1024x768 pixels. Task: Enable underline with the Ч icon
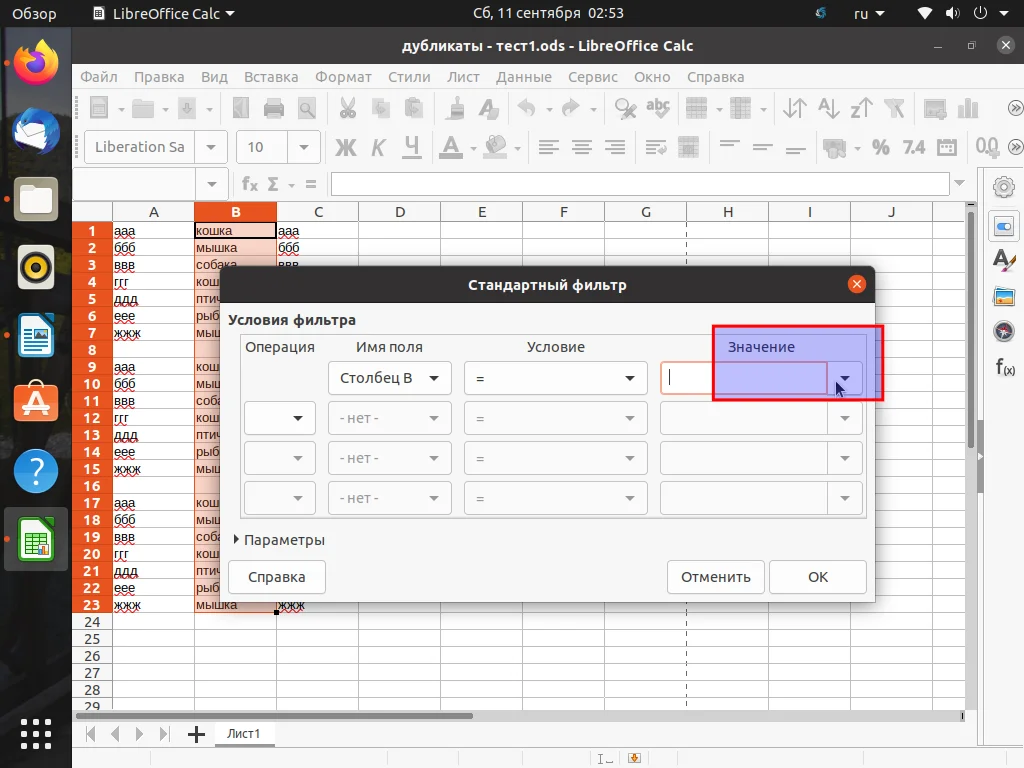(x=410, y=147)
